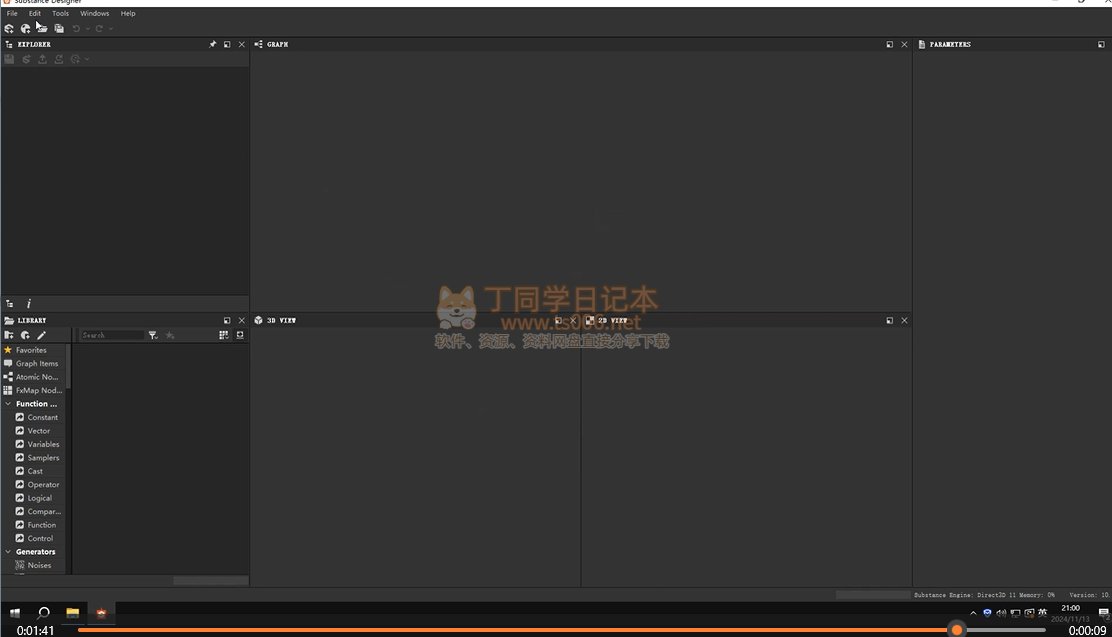The image size is (1112, 637).
Task: Toggle the Library favorites star filter
Action: click(x=169, y=335)
